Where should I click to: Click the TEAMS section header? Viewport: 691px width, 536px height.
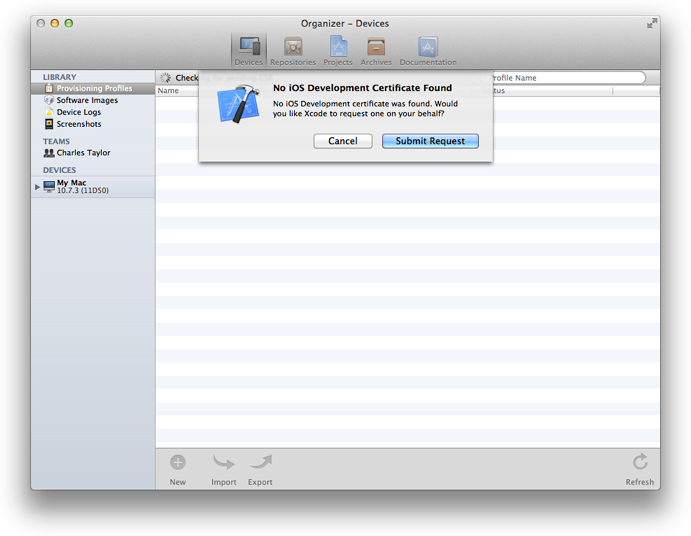56,141
